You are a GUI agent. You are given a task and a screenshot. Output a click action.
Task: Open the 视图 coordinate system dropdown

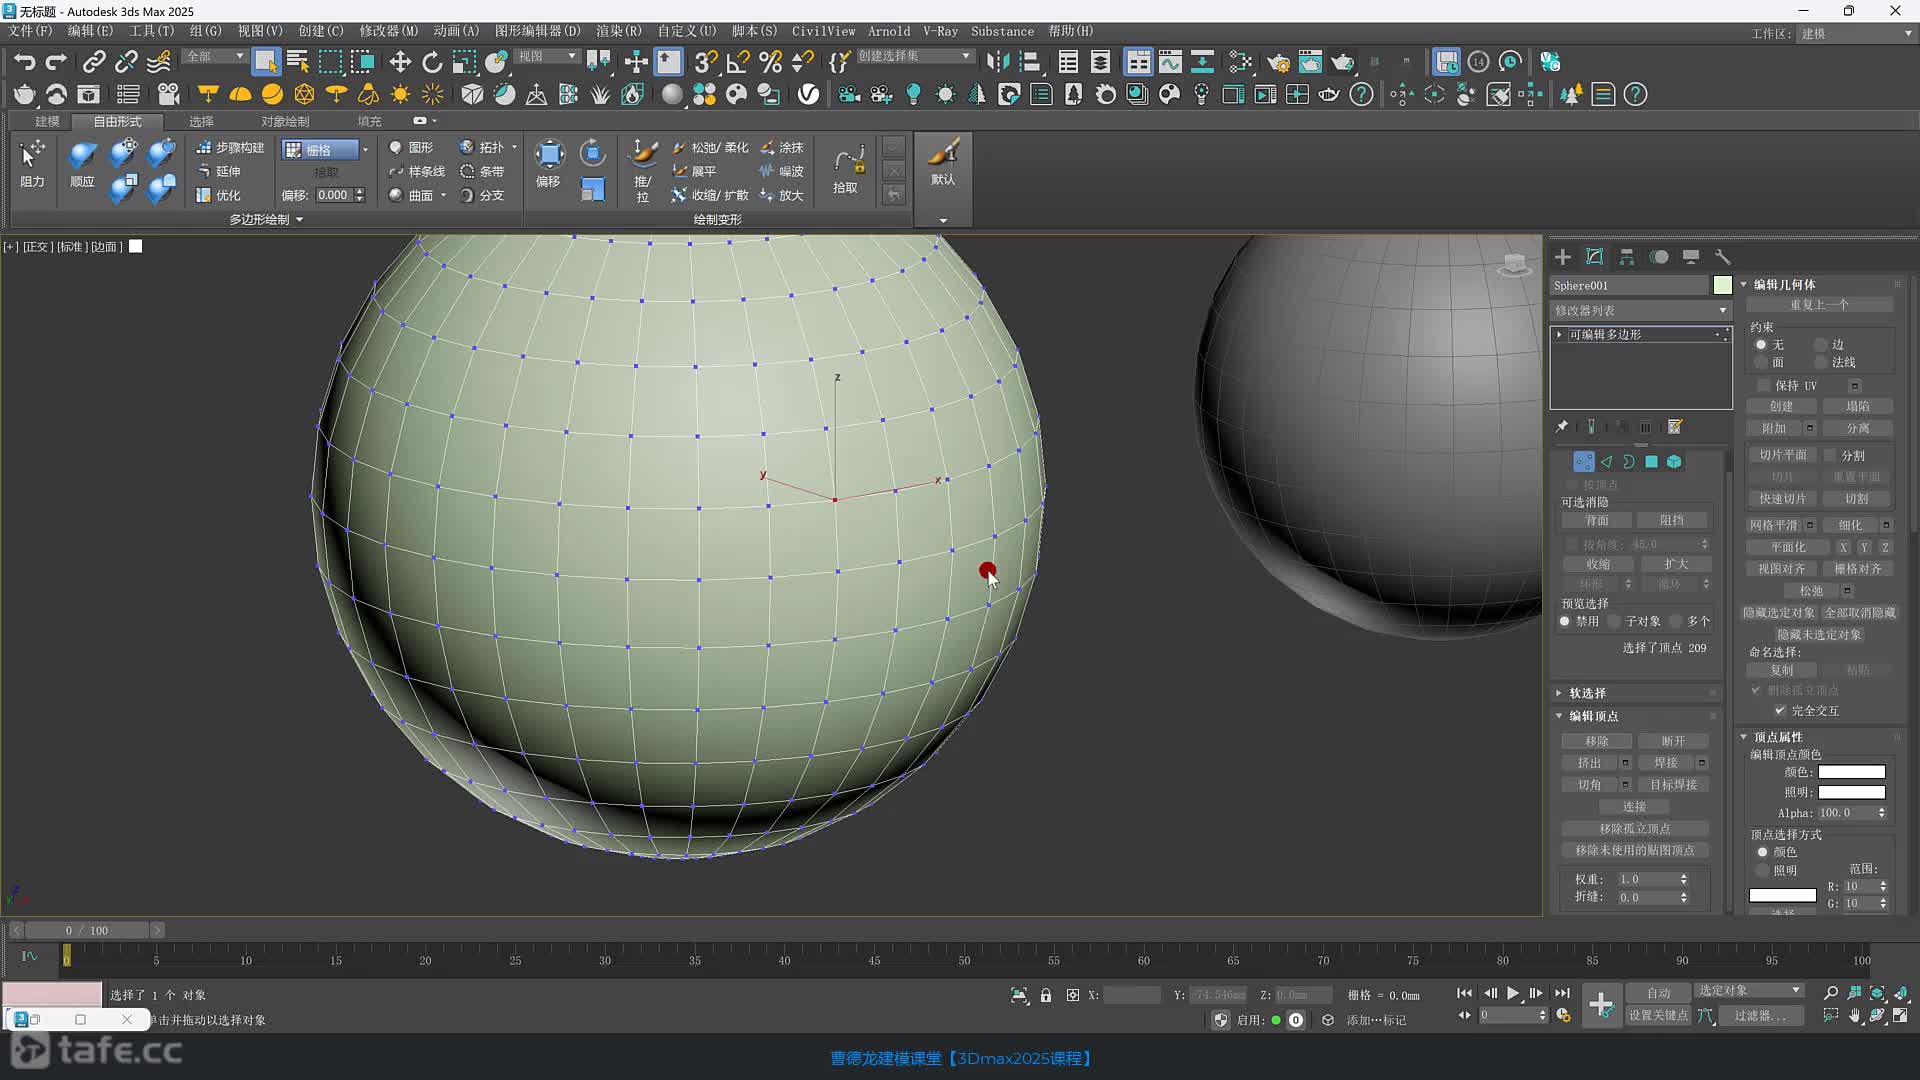point(547,56)
